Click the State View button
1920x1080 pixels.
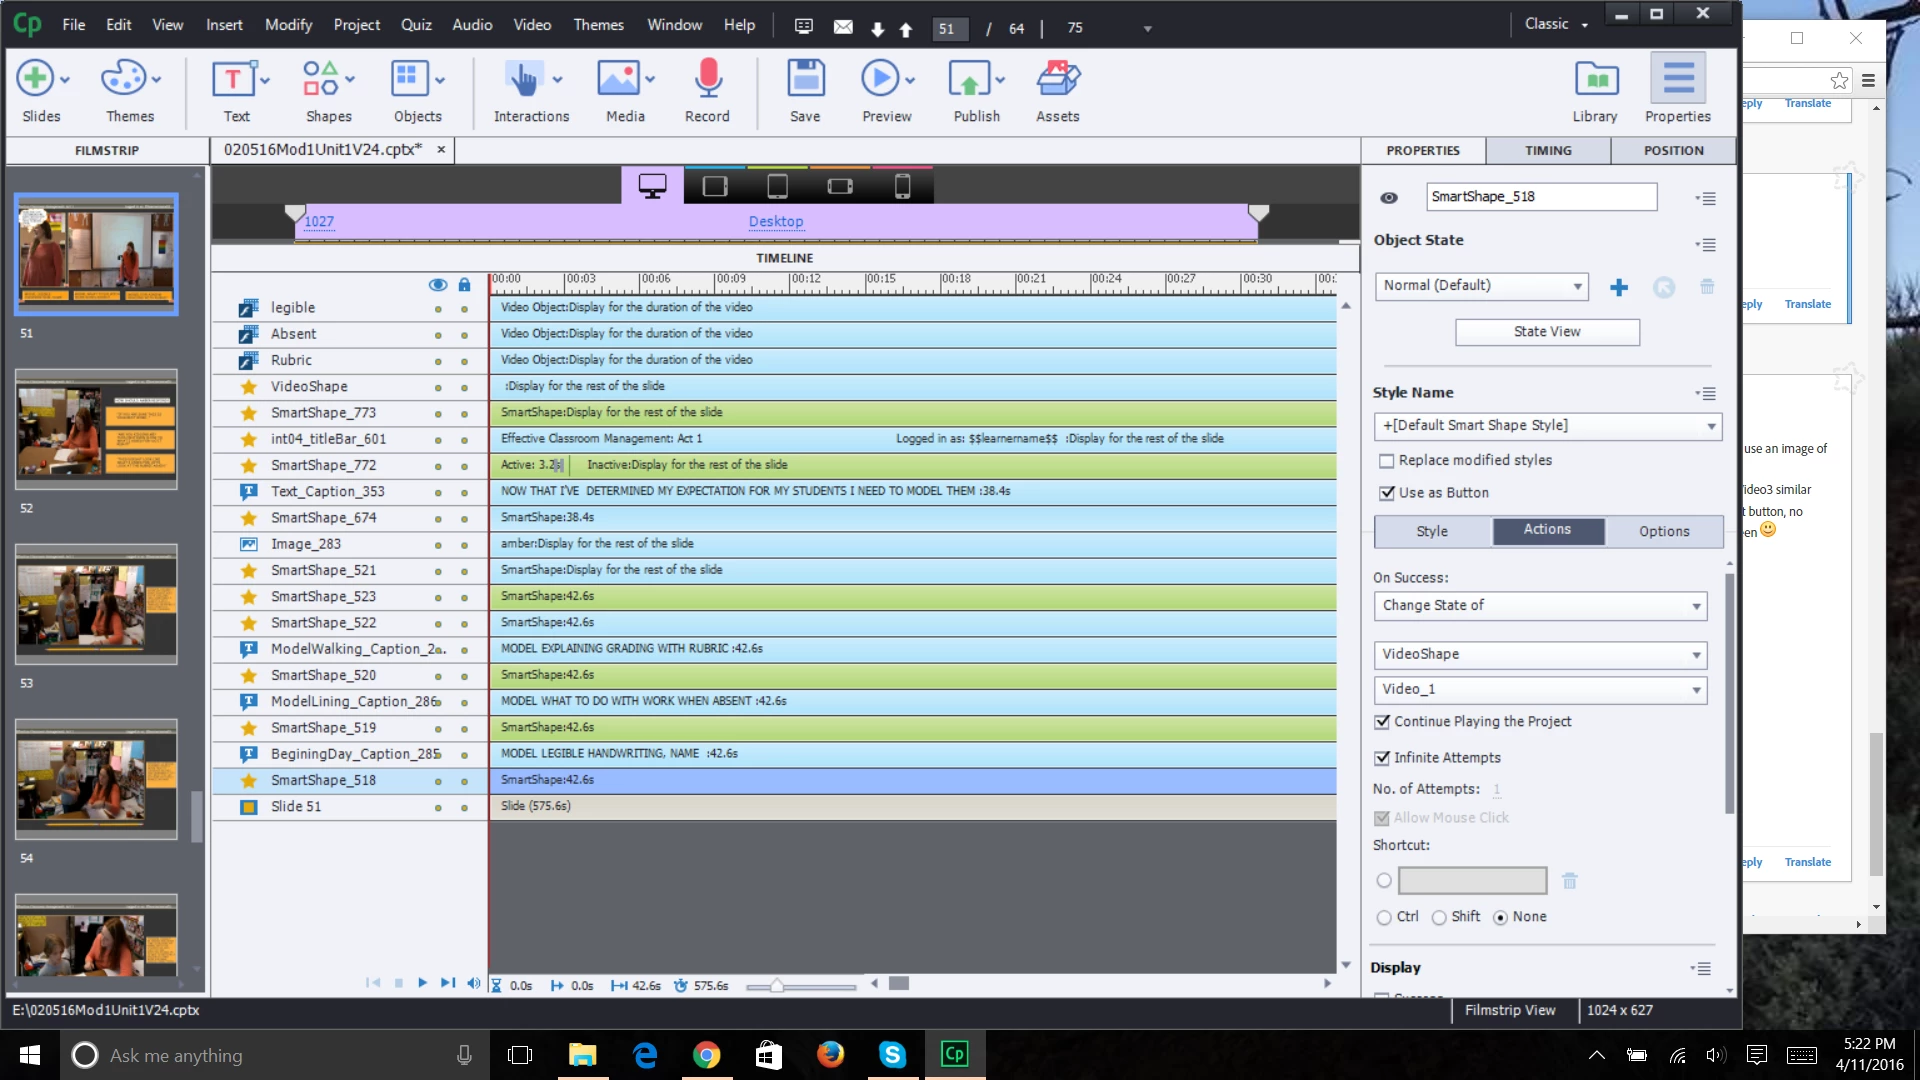1546,332
